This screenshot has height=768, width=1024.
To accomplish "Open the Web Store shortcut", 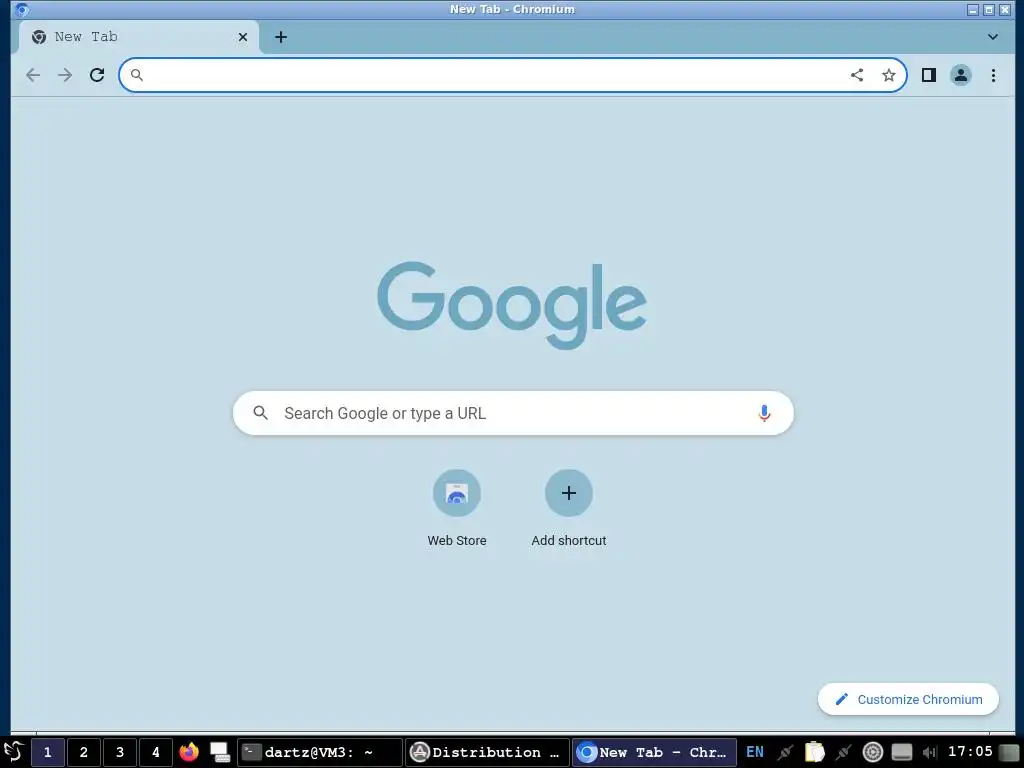I will (457, 508).
